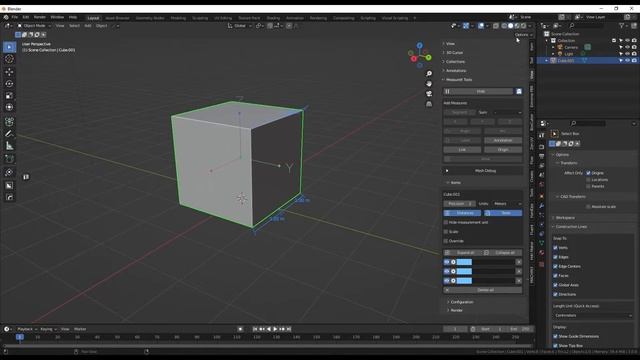Click the outliner filter funnel icon
Viewport: 640px width, 360px height.
(622, 26)
